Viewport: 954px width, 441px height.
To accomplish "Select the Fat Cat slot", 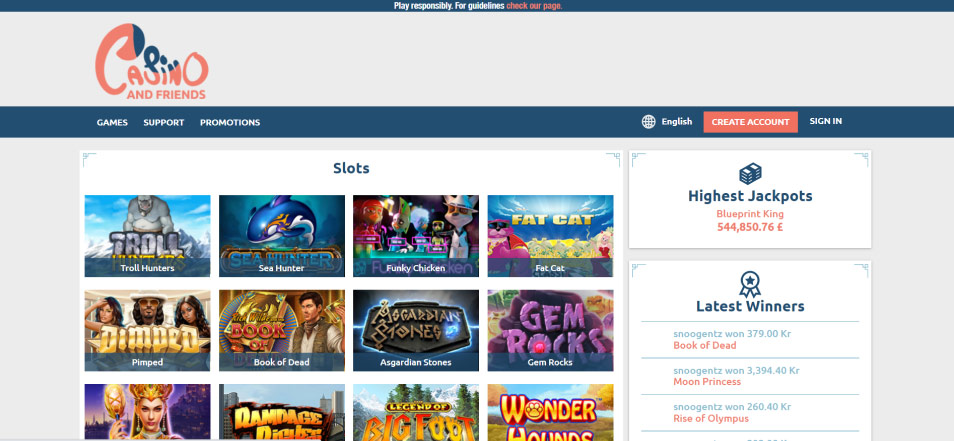I will tap(550, 236).
